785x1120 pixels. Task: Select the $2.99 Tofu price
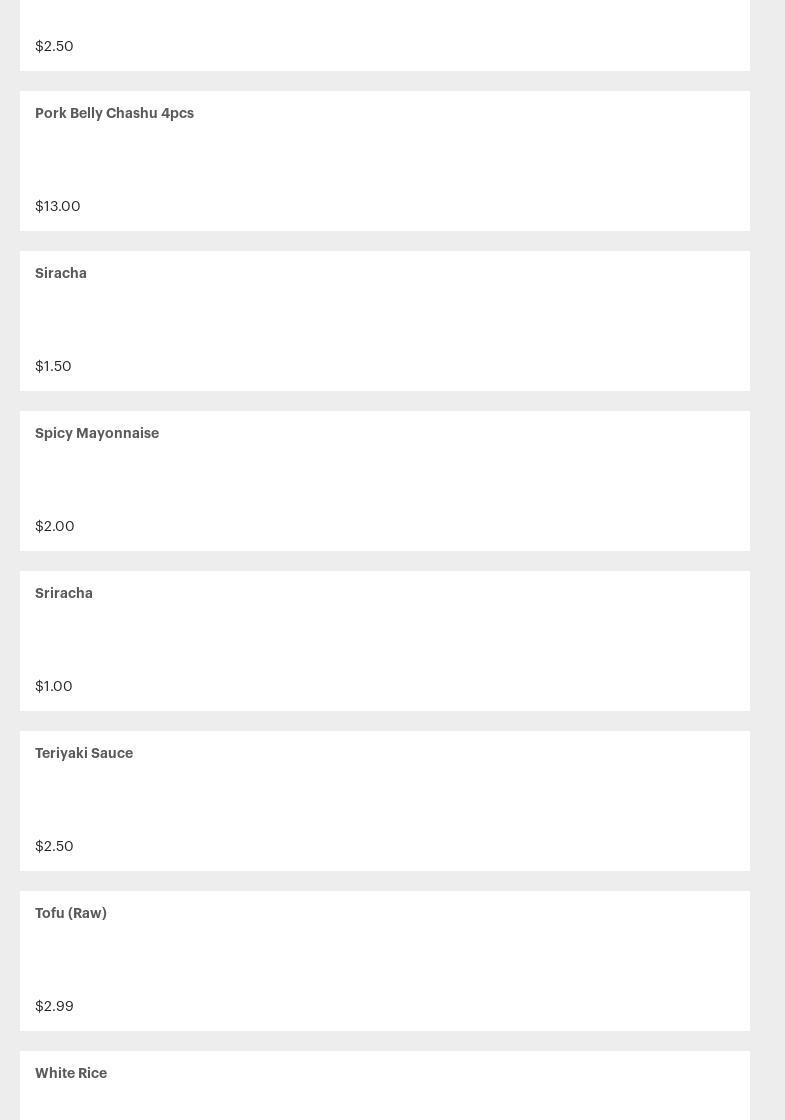click(54, 1006)
